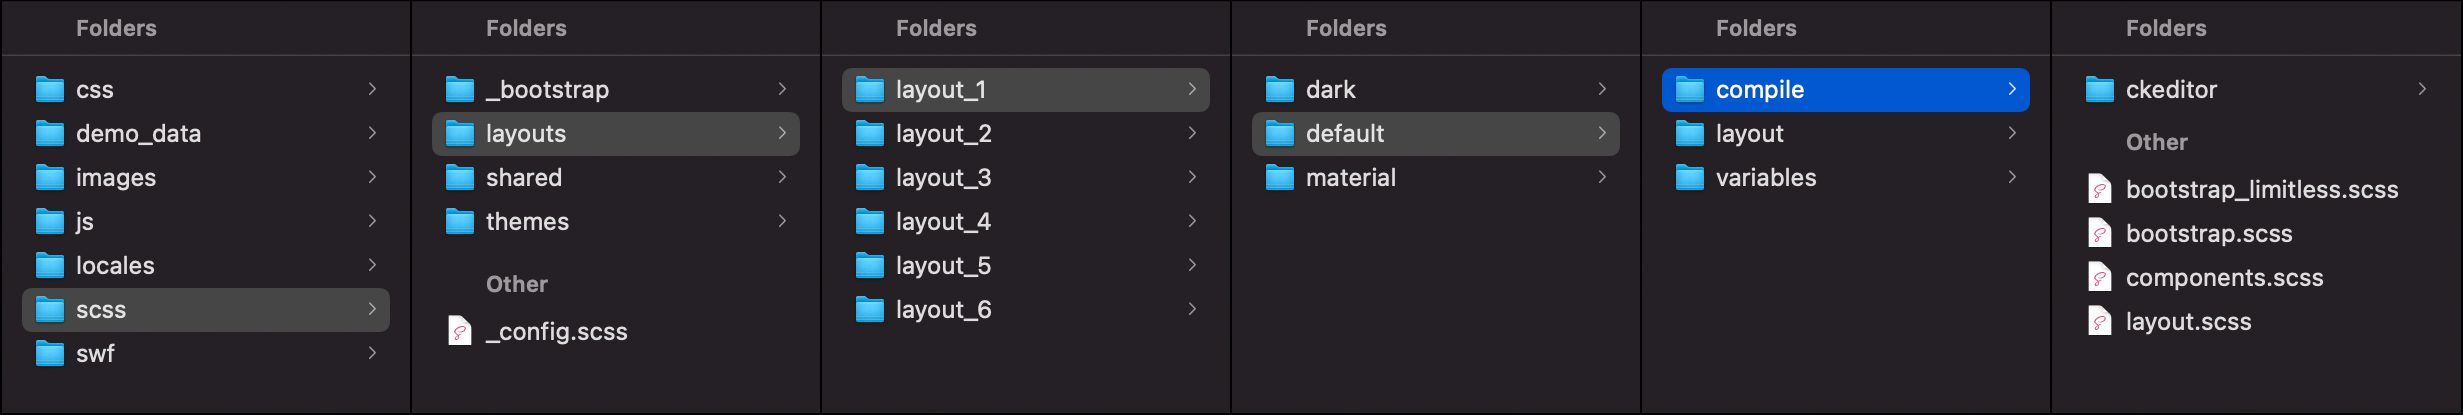Click the bootstrap_limitless.scss file icon
2463x415 pixels.
click(2100, 190)
